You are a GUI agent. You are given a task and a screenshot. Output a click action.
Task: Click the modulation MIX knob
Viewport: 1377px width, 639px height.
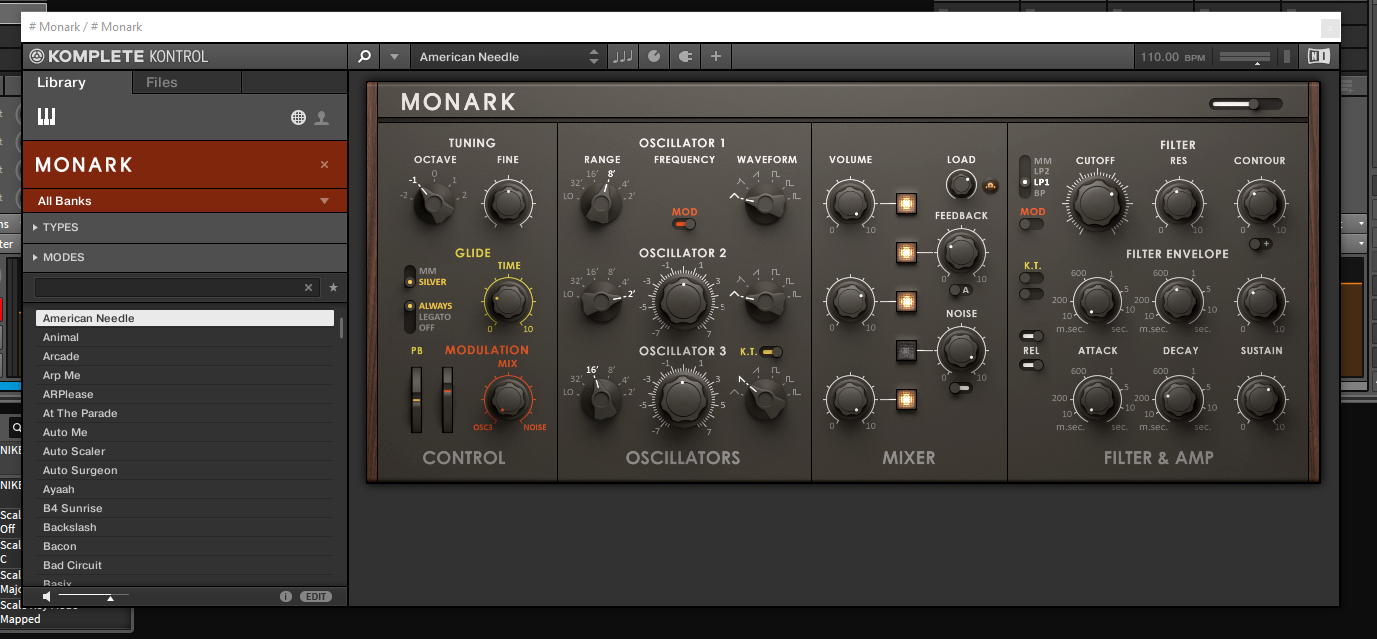pyautogui.click(x=508, y=398)
